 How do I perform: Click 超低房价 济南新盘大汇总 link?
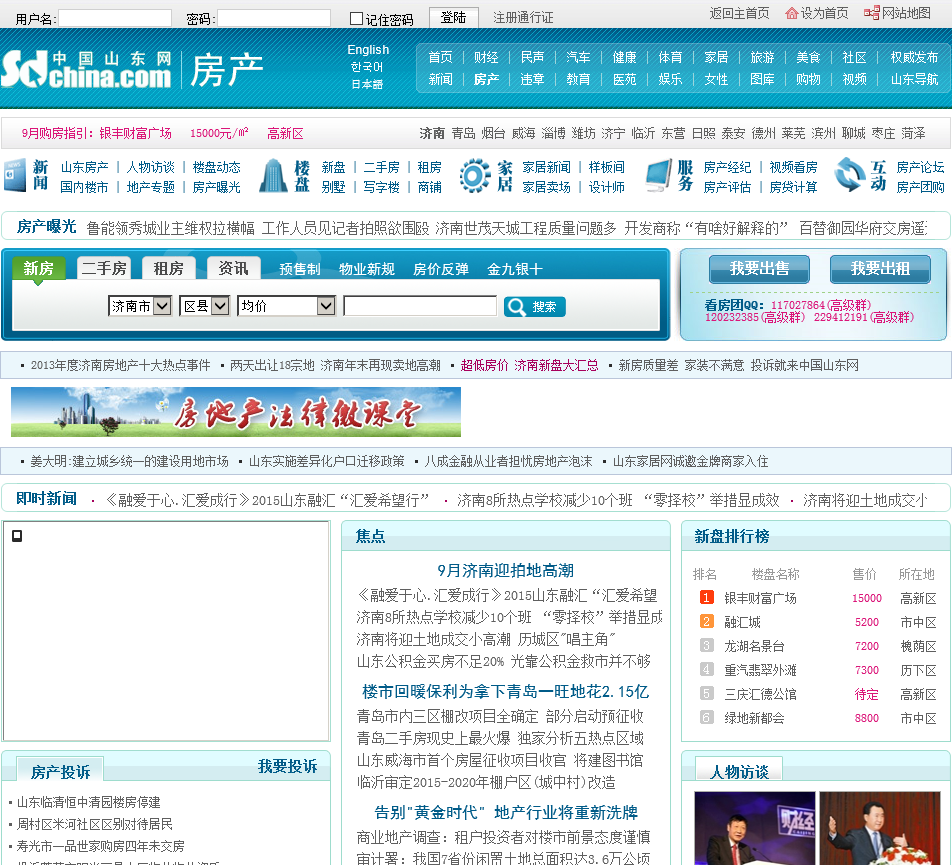click(529, 365)
